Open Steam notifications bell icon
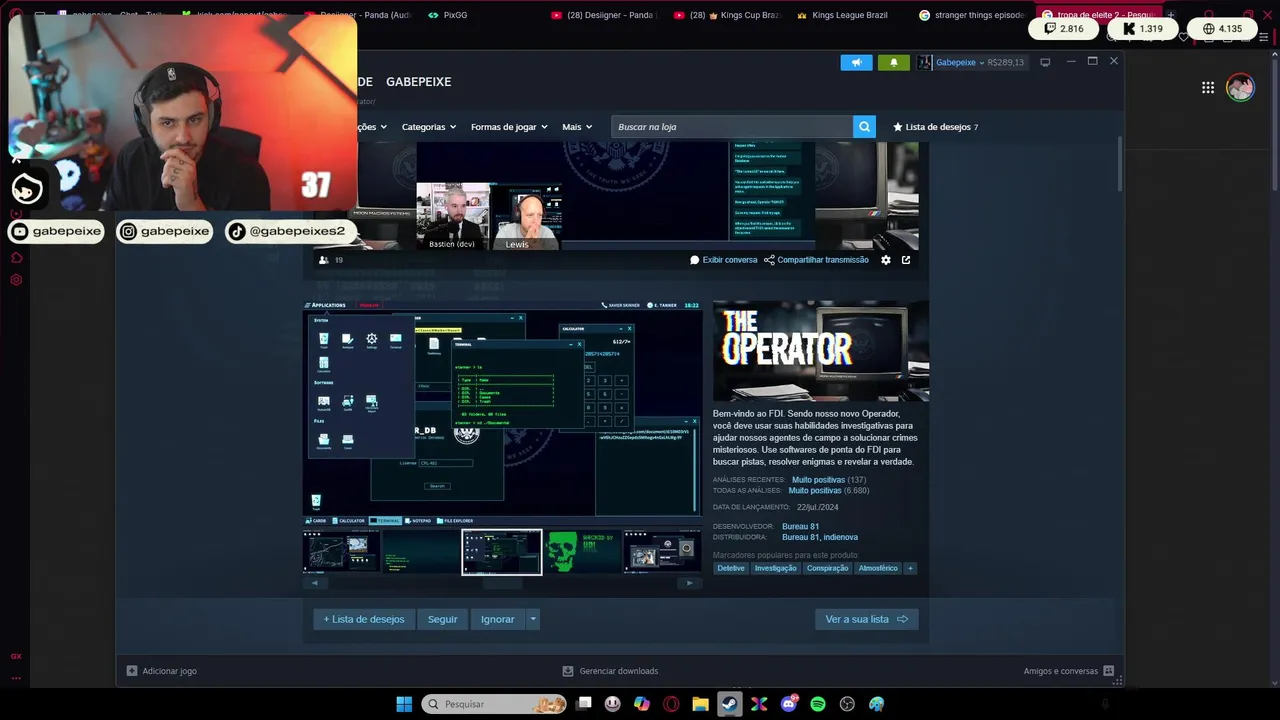The image size is (1280, 720). click(894, 62)
